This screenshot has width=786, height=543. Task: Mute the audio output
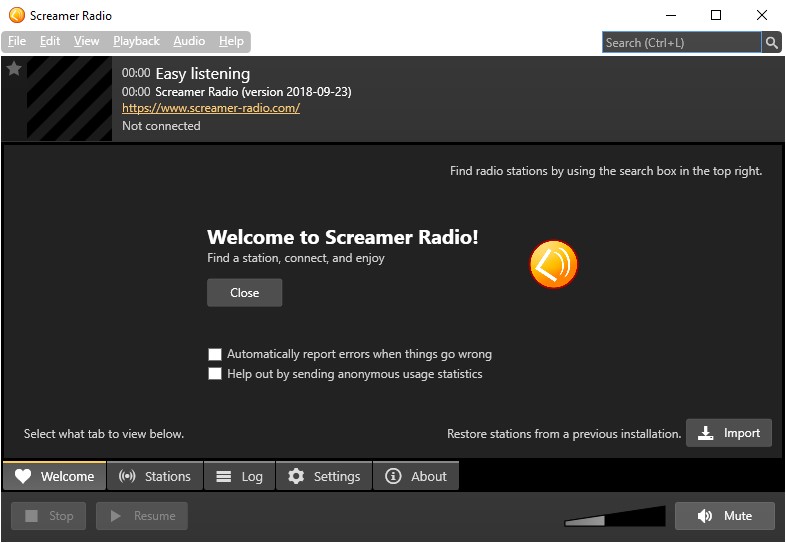coord(725,516)
